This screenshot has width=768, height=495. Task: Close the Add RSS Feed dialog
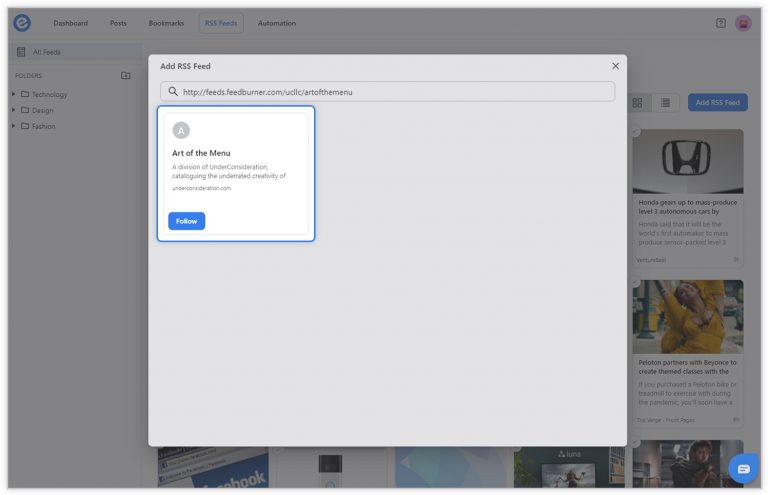pyautogui.click(x=615, y=66)
